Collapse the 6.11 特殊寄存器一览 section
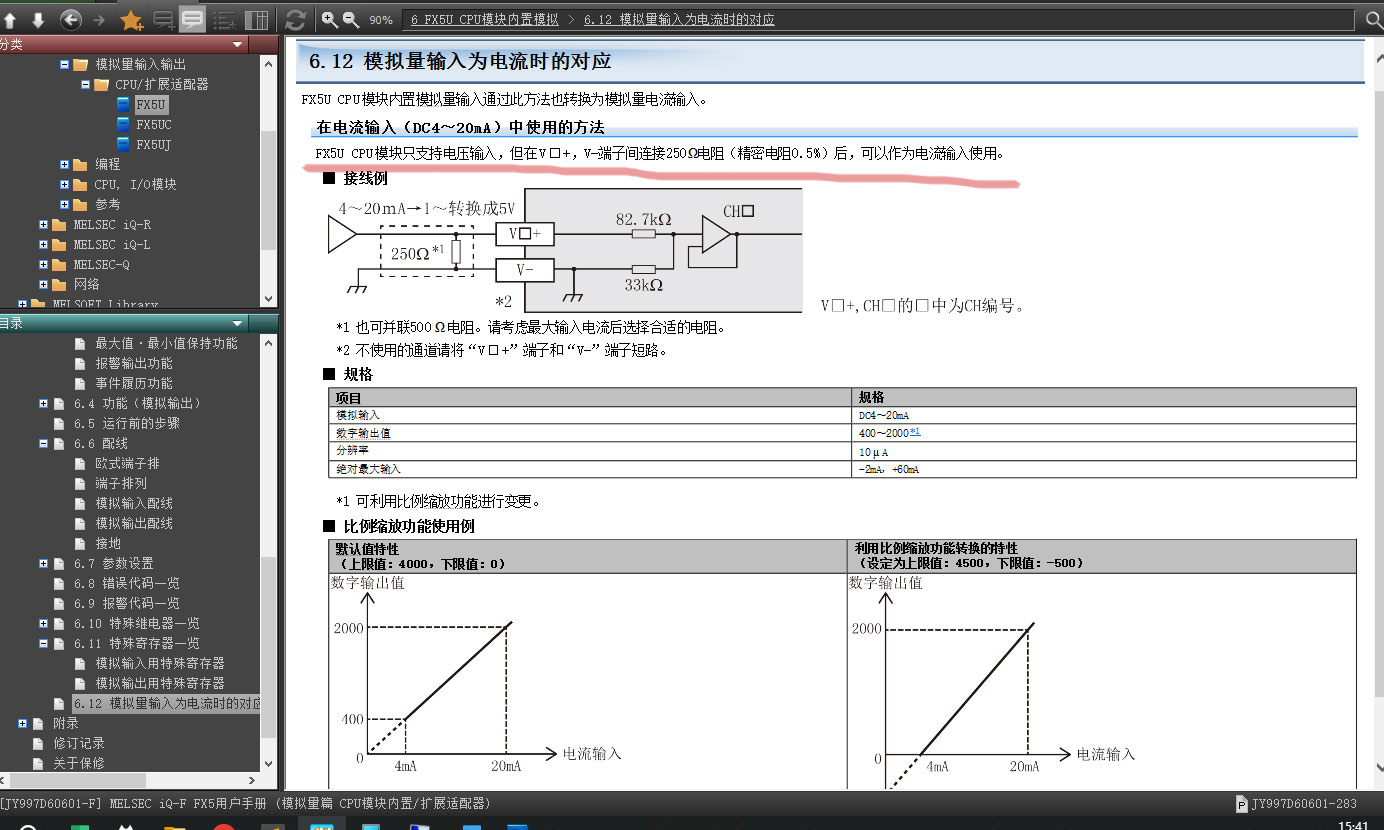 click(44, 643)
